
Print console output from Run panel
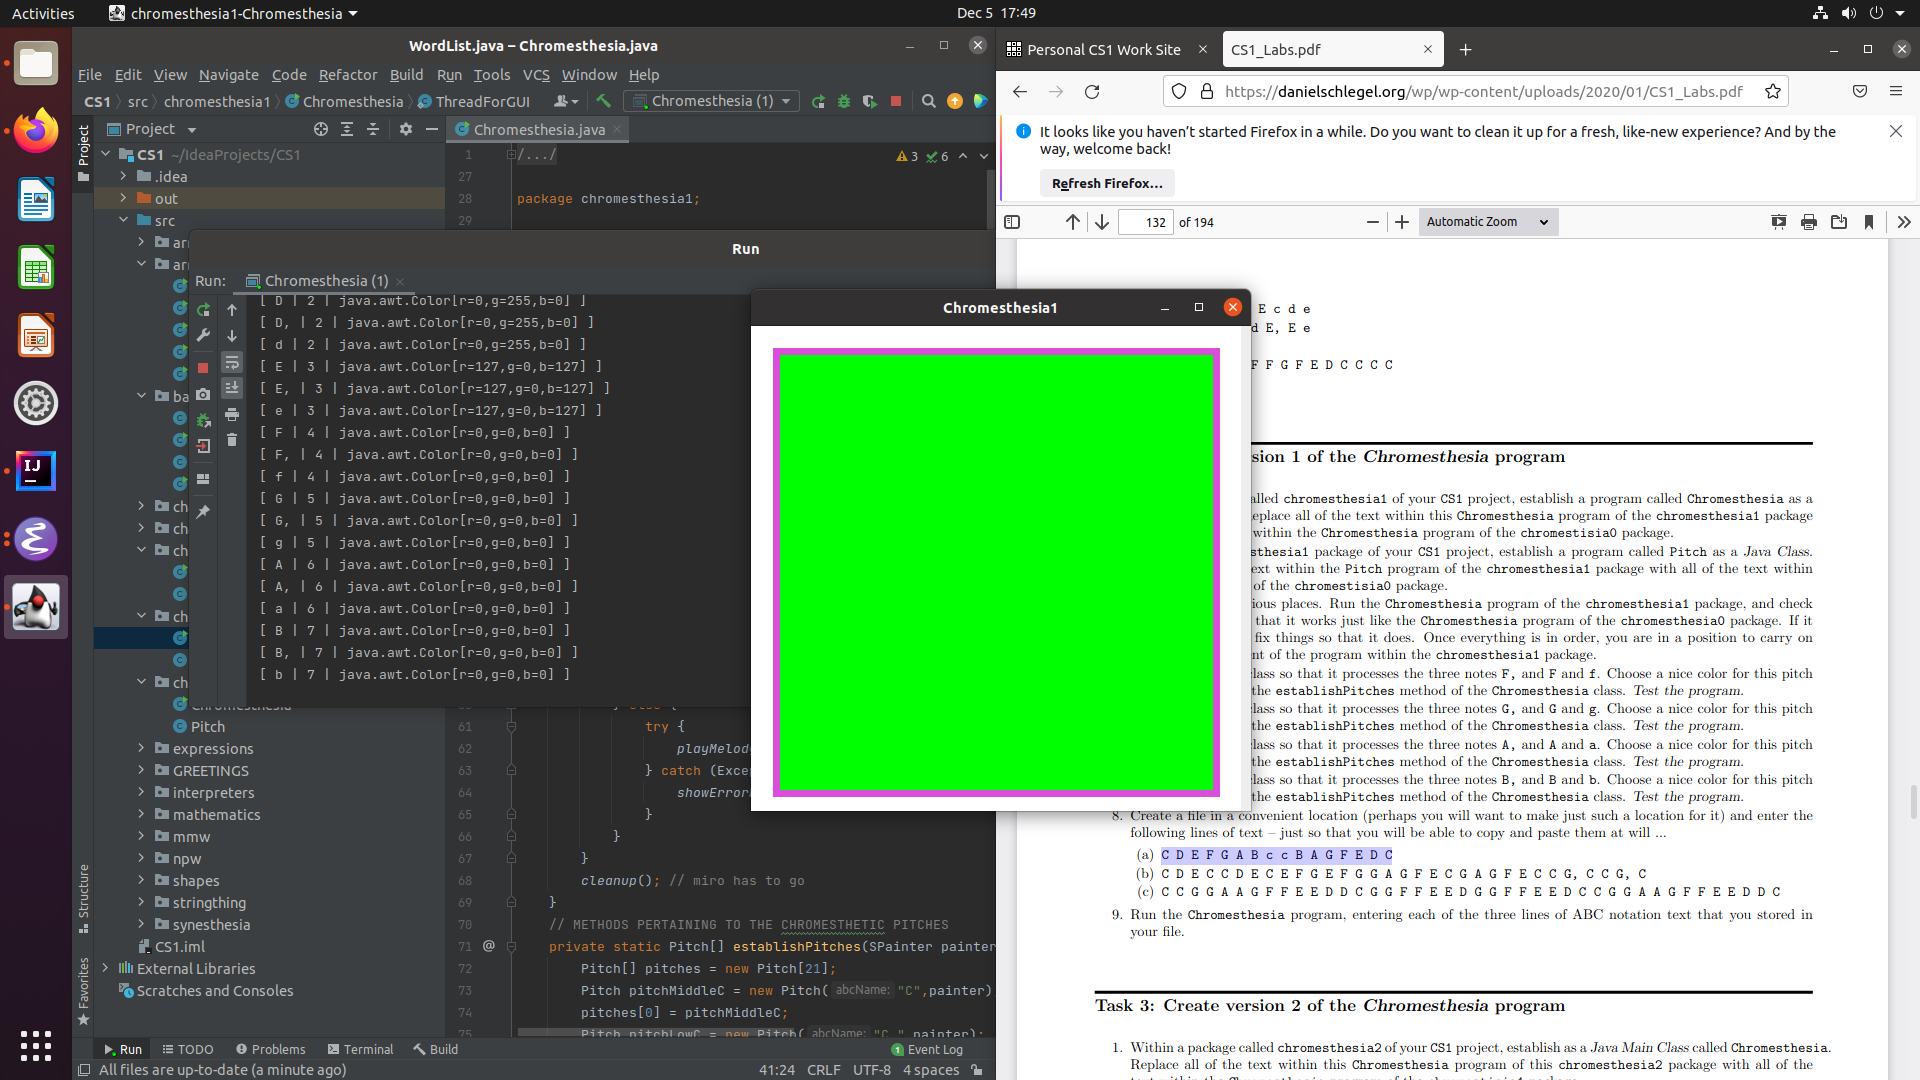pos(232,414)
